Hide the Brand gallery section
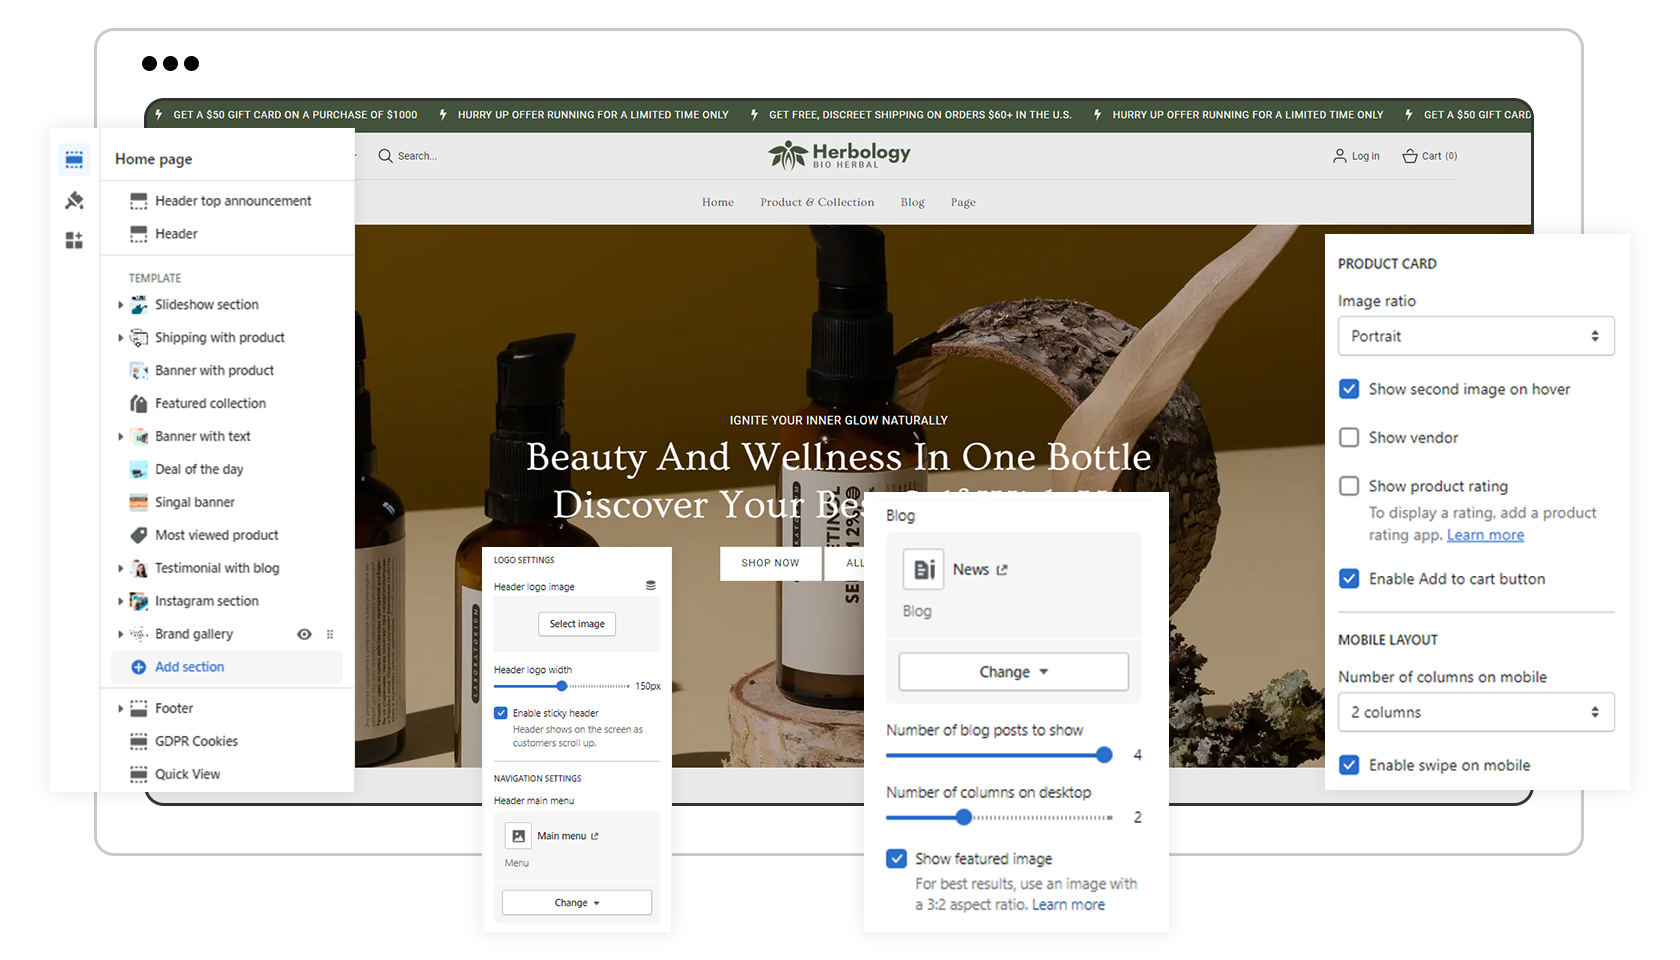Viewport: 1680px width, 960px height. click(304, 634)
